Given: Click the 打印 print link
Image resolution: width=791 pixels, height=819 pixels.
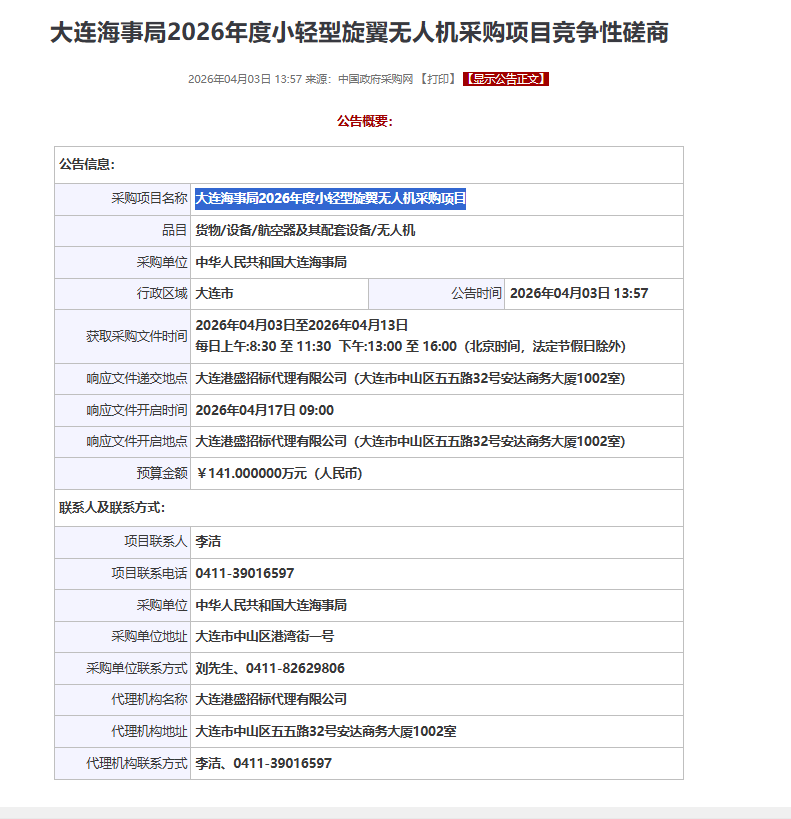Looking at the screenshot, I should click(439, 79).
